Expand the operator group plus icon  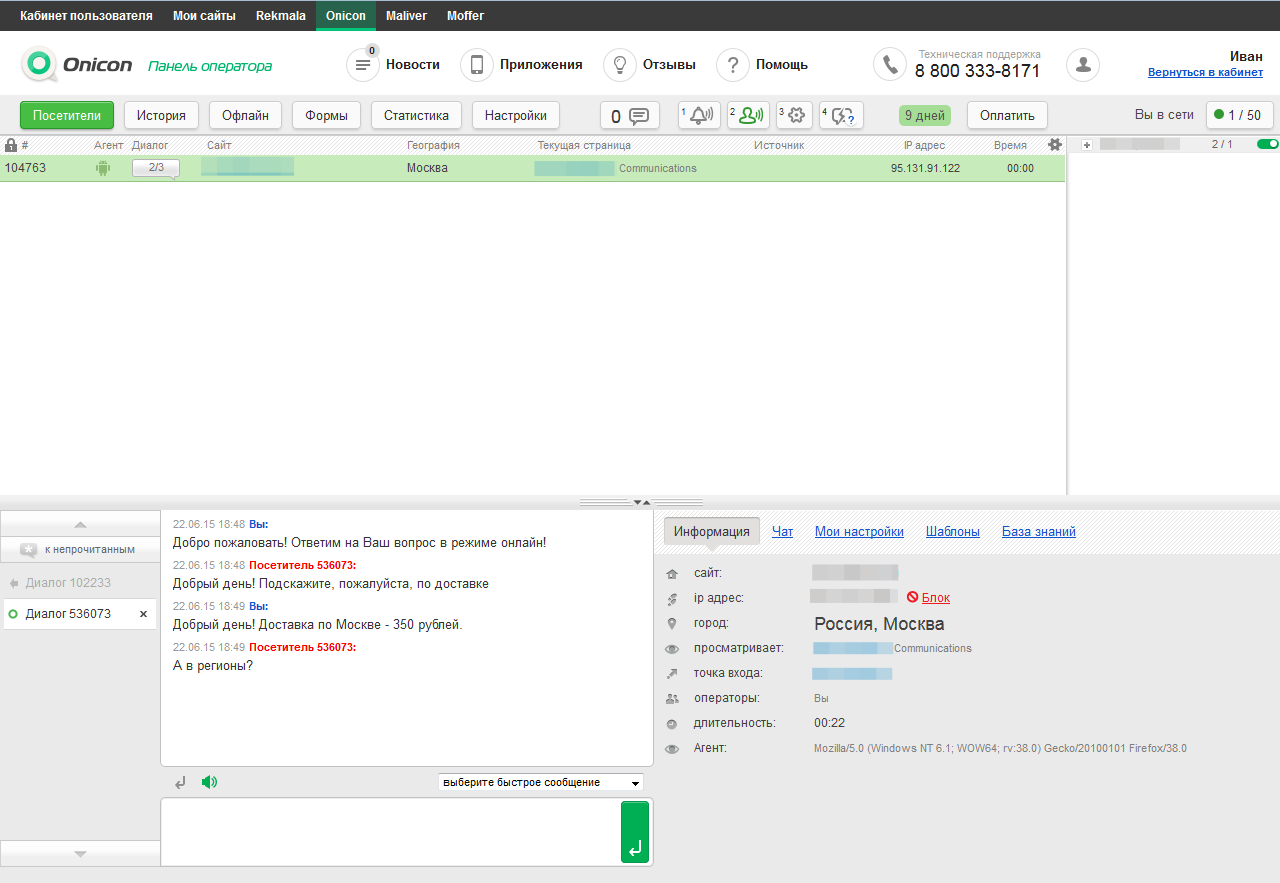tap(1086, 145)
